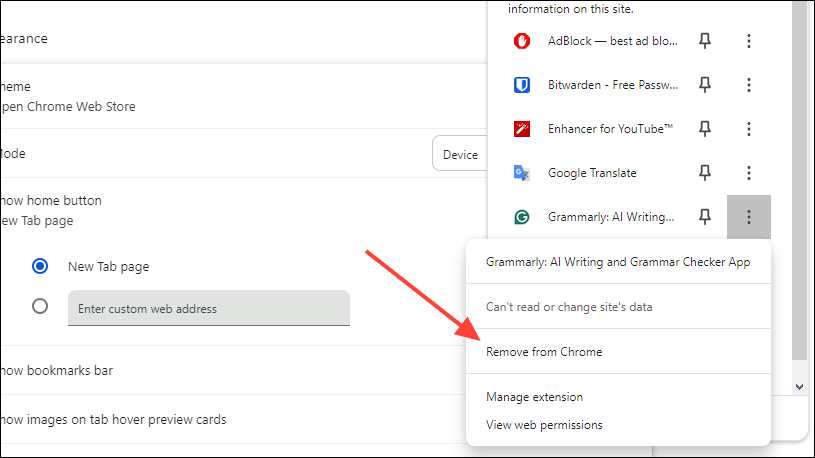The height and width of the screenshot is (458, 815).
Task: Close Grammarly three-dot options menu
Action: coord(748,217)
